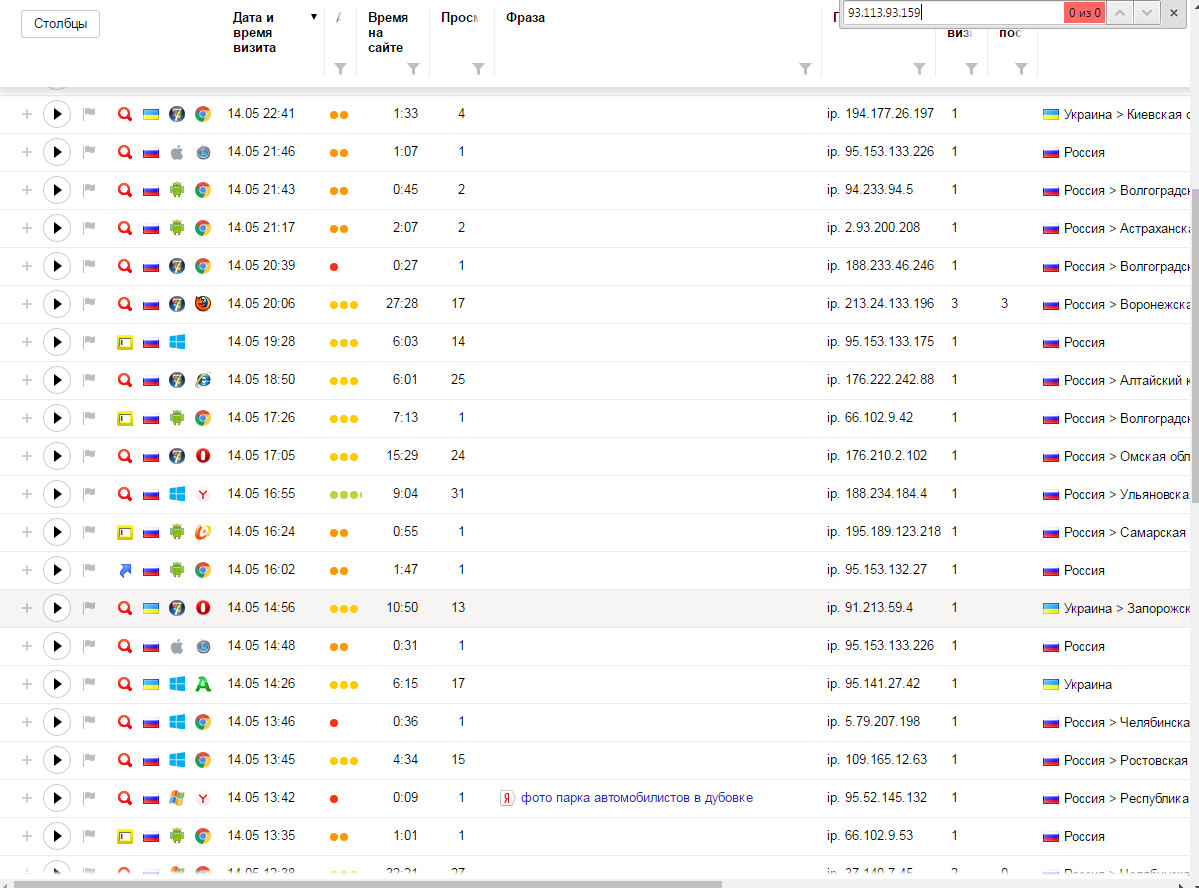Go to previous find result
The width and height of the screenshot is (1199, 888).
(1119, 12)
